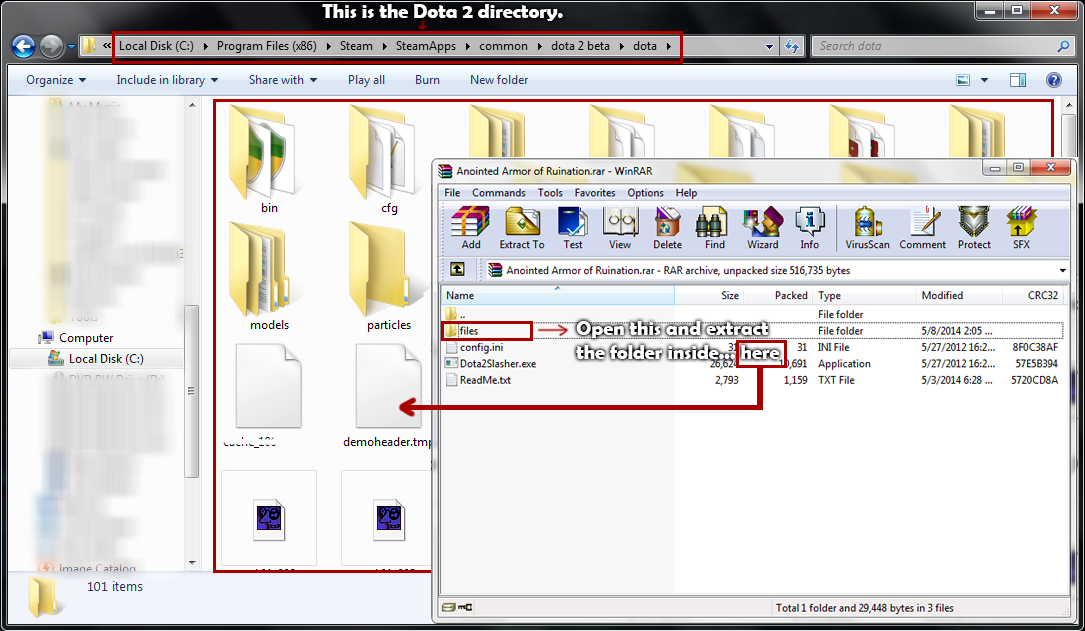Select the files folder row in WinRAR
This screenshot has width=1085, height=631.
pos(753,331)
